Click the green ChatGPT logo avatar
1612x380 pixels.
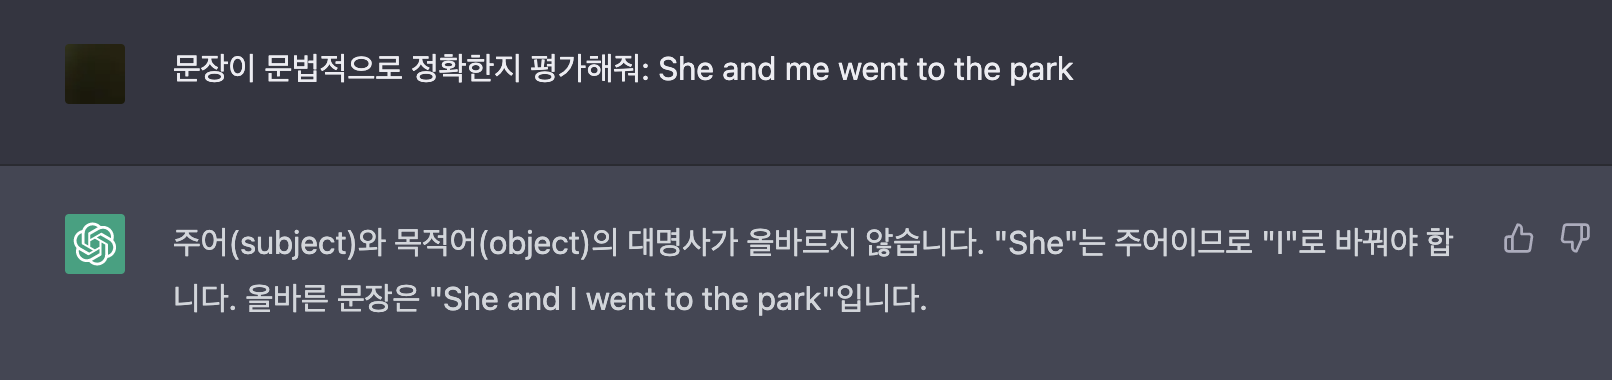coord(95,244)
